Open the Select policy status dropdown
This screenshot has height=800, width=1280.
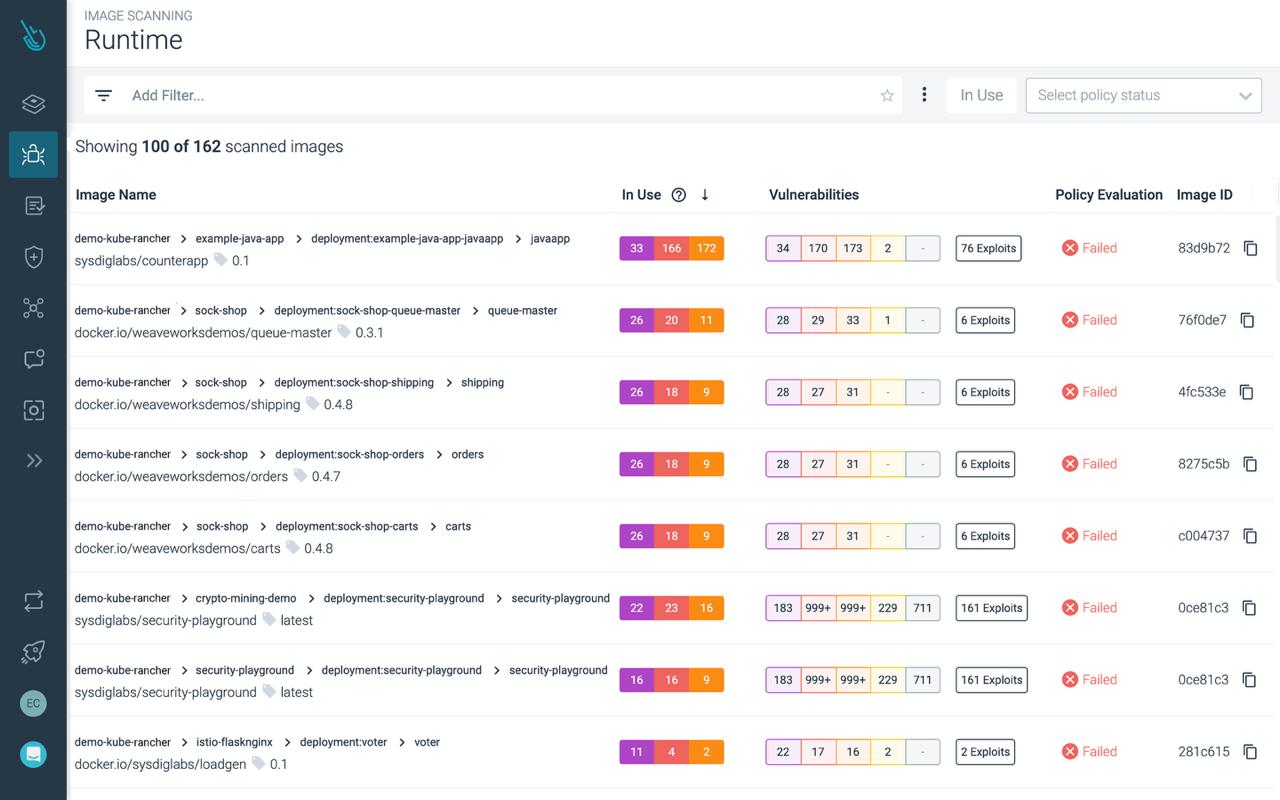pyautogui.click(x=1143, y=95)
